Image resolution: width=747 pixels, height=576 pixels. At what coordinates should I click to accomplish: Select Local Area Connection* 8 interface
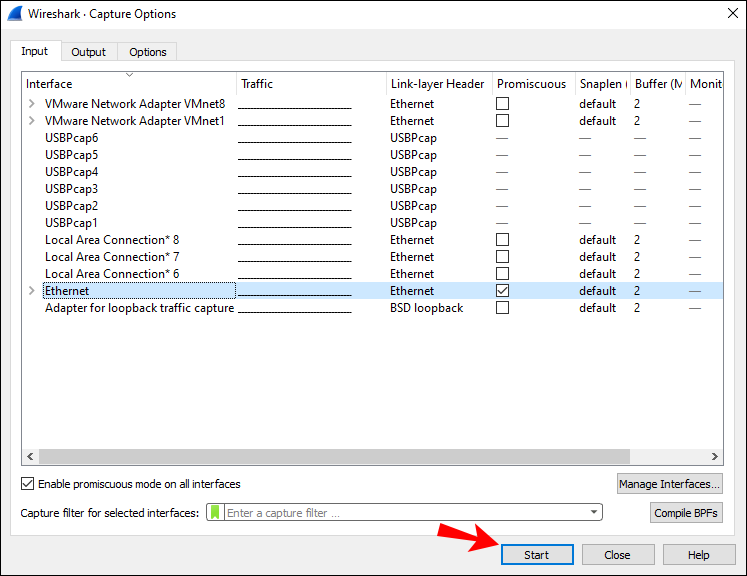pos(112,240)
